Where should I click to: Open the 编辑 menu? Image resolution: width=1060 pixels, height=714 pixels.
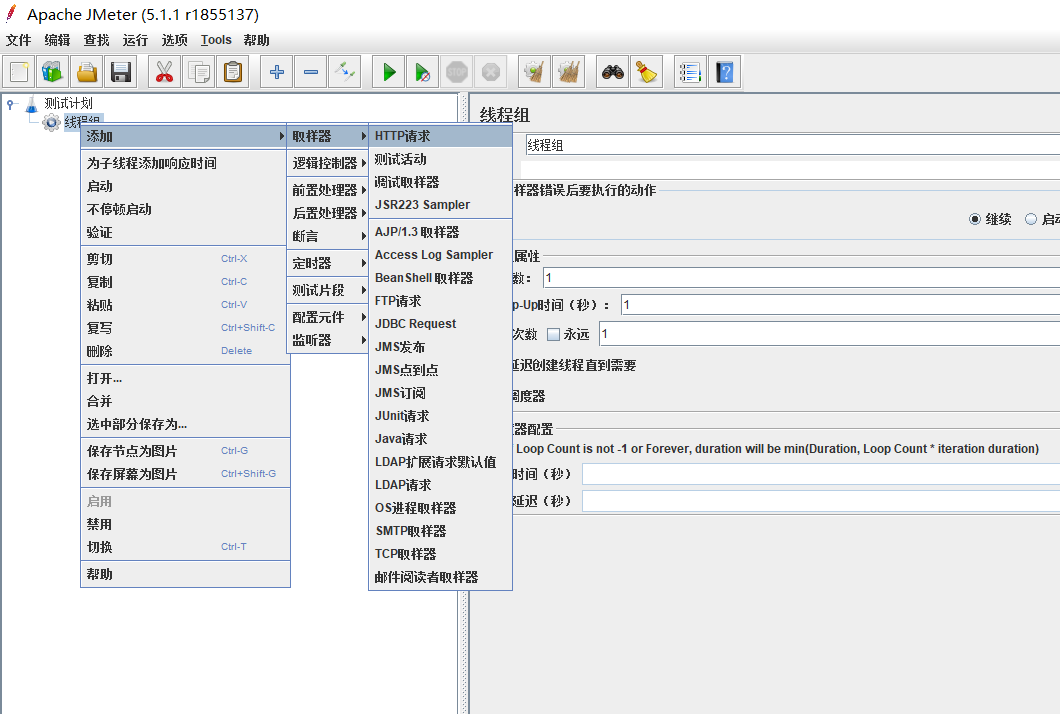pyautogui.click(x=57, y=40)
